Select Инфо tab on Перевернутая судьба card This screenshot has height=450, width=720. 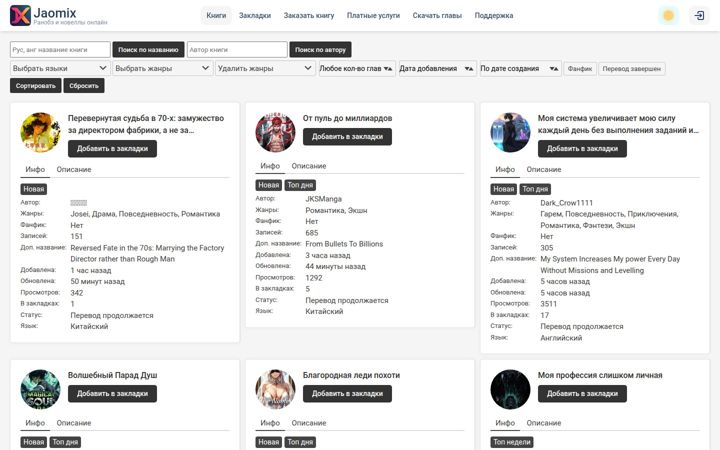[35, 169]
